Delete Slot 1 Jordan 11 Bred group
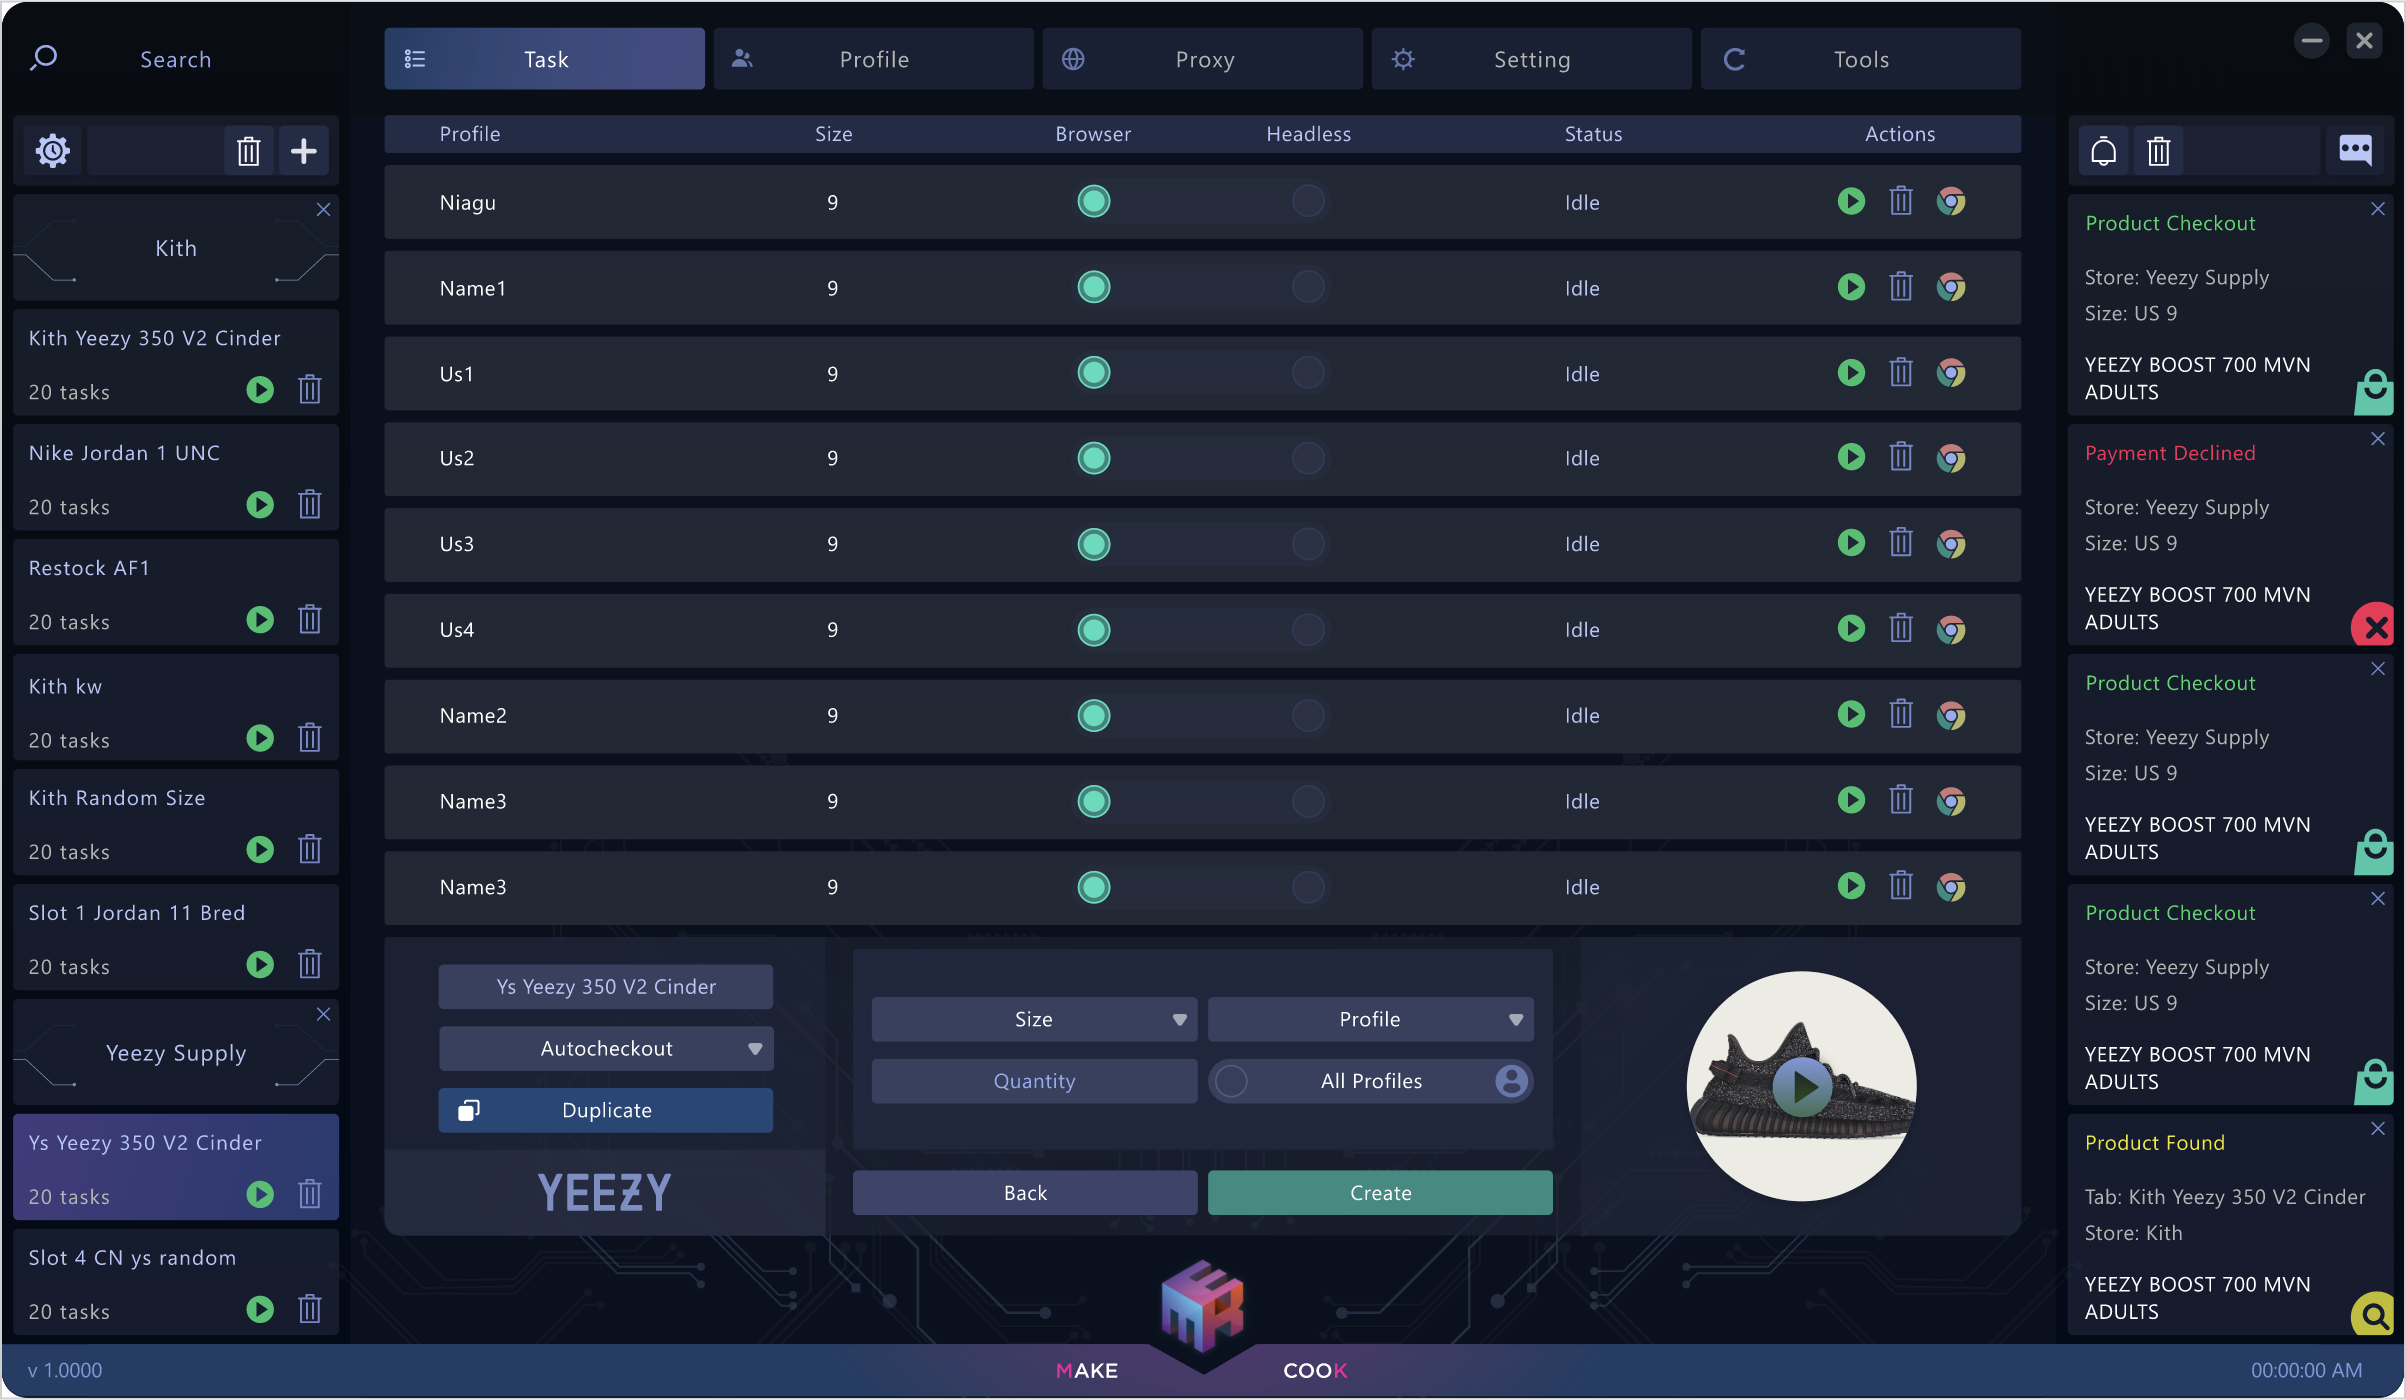 click(x=310, y=964)
